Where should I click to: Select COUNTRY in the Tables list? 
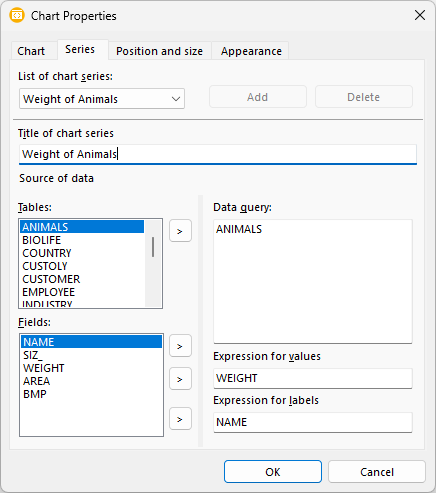(82, 253)
